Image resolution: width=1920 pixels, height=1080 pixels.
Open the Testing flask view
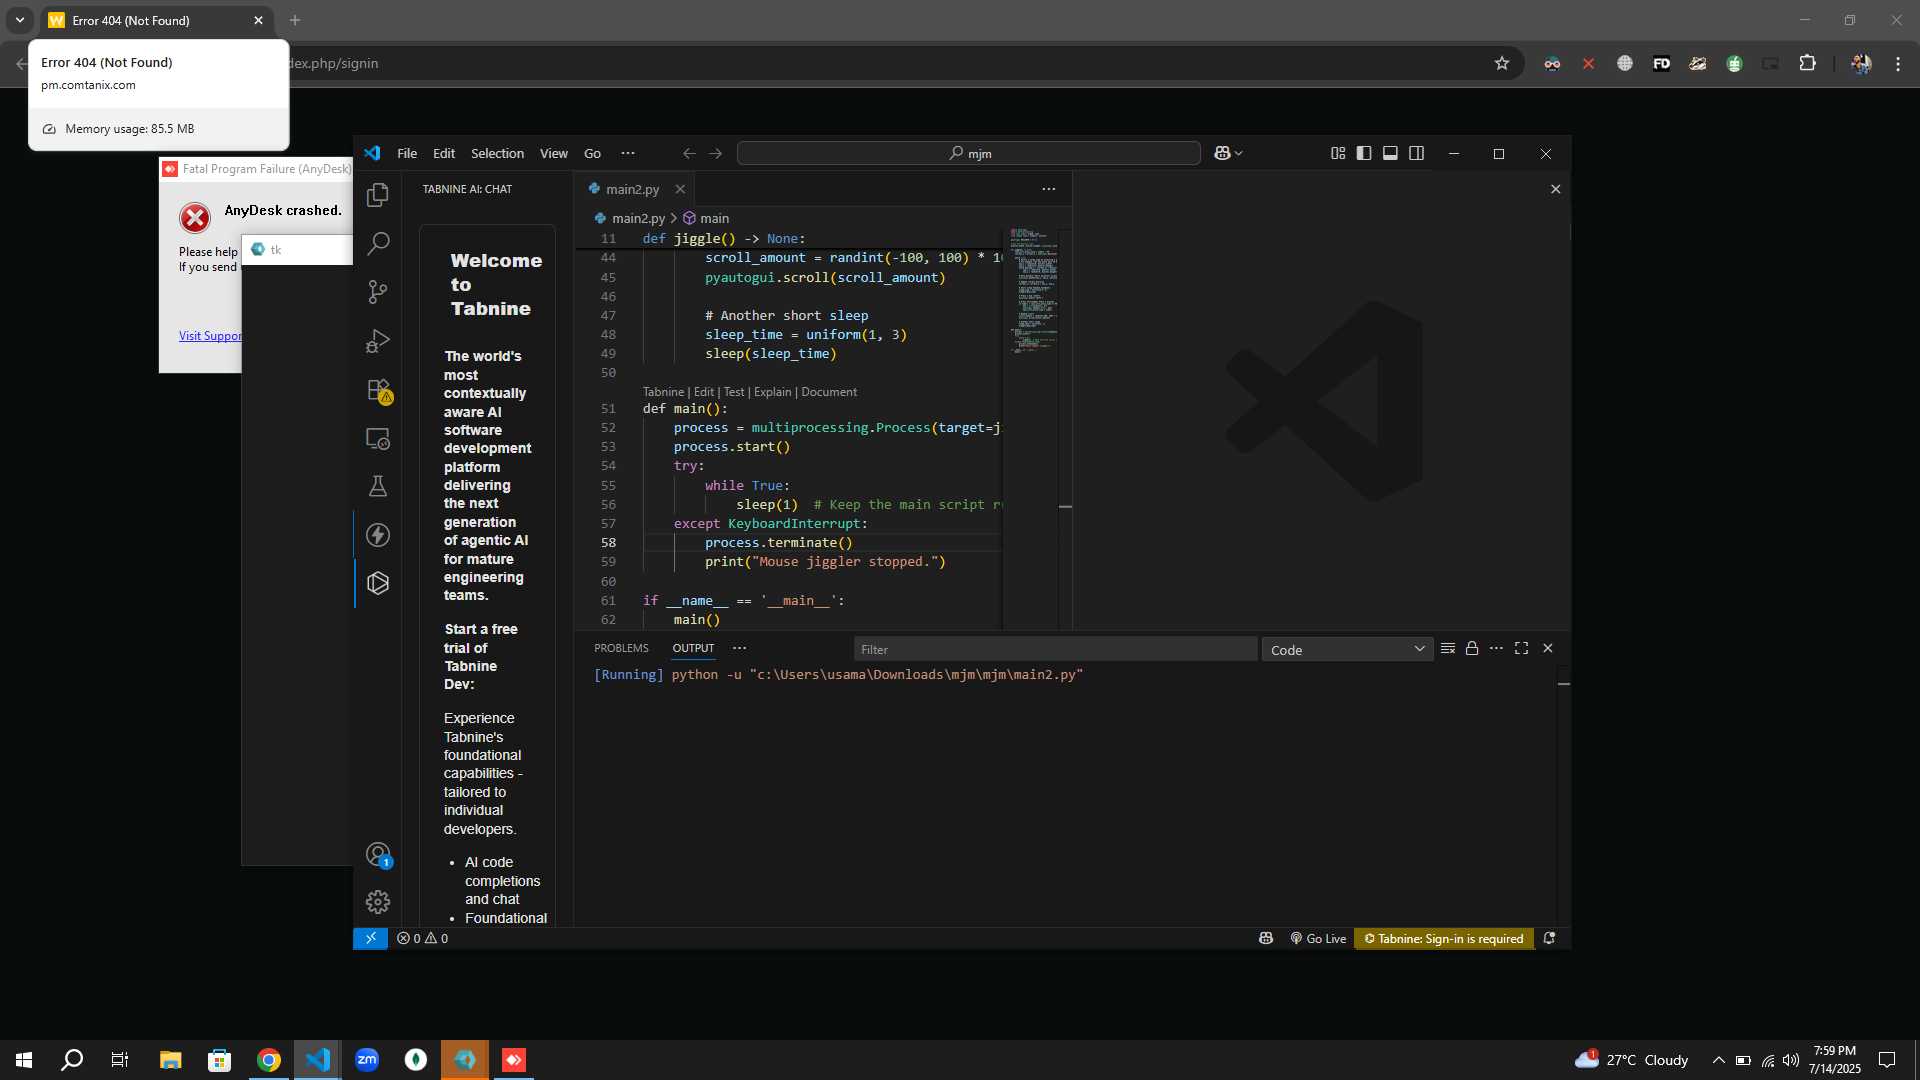pos(378,487)
